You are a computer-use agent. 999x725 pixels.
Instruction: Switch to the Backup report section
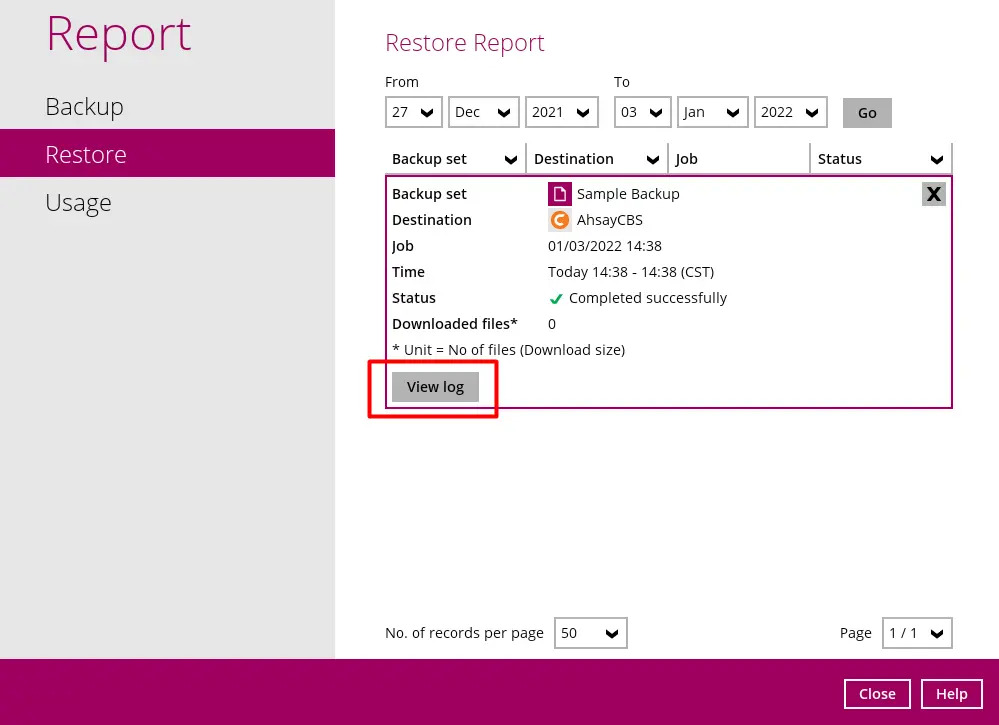pyautogui.click(x=85, y=107)
